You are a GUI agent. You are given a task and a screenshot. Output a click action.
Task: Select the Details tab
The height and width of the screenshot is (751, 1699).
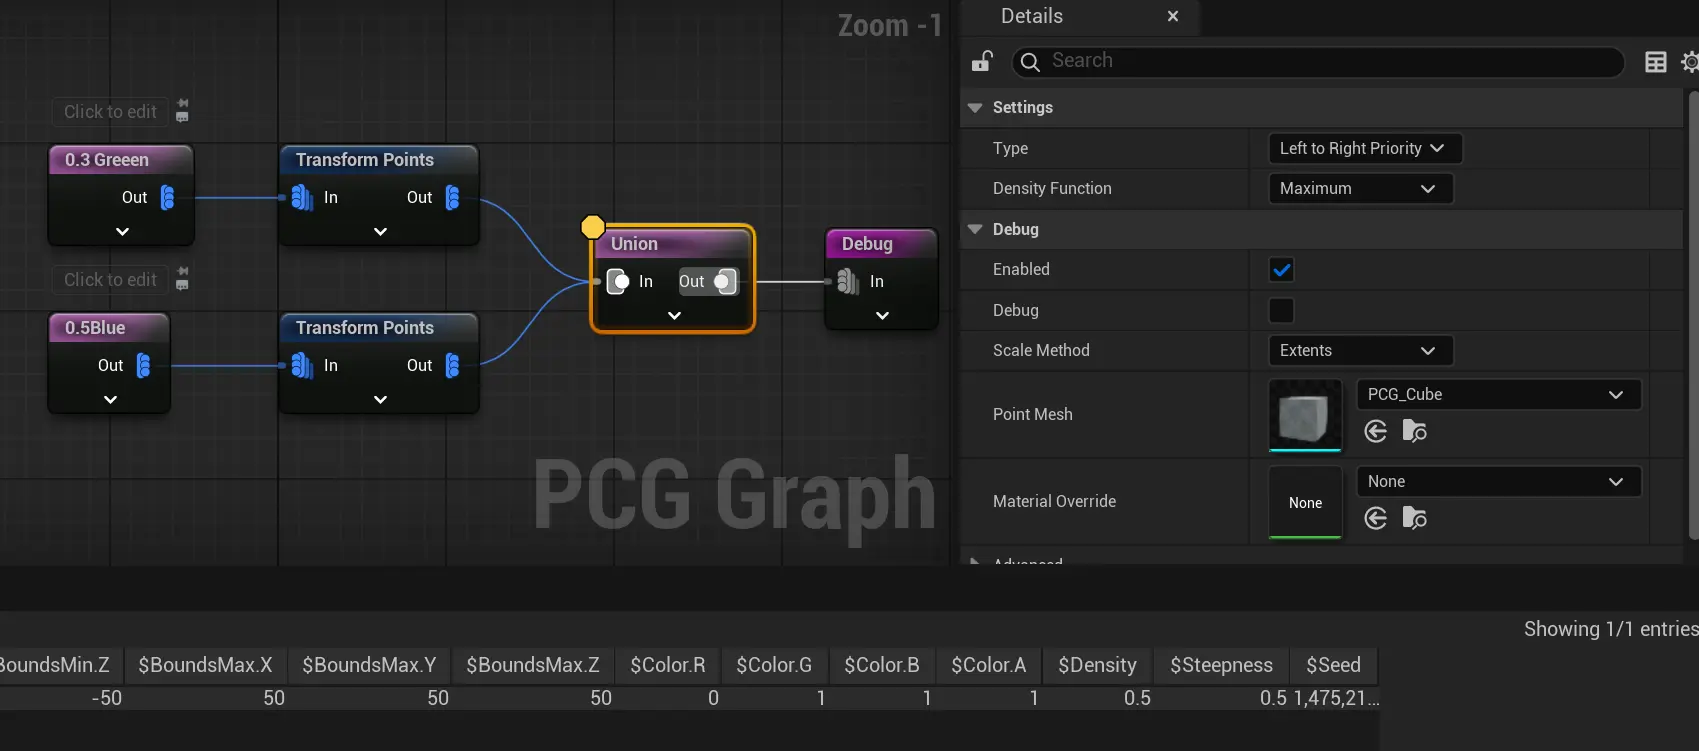(1032, 17)
